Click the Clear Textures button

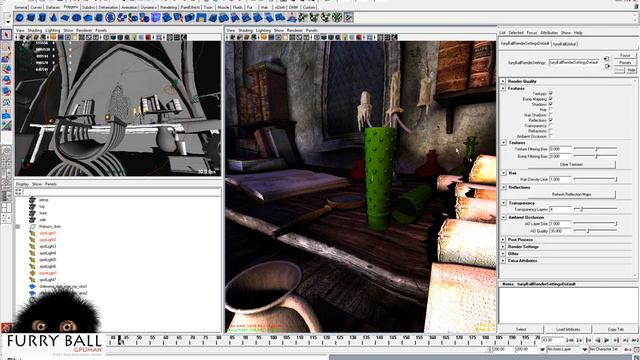click(571, 164)
